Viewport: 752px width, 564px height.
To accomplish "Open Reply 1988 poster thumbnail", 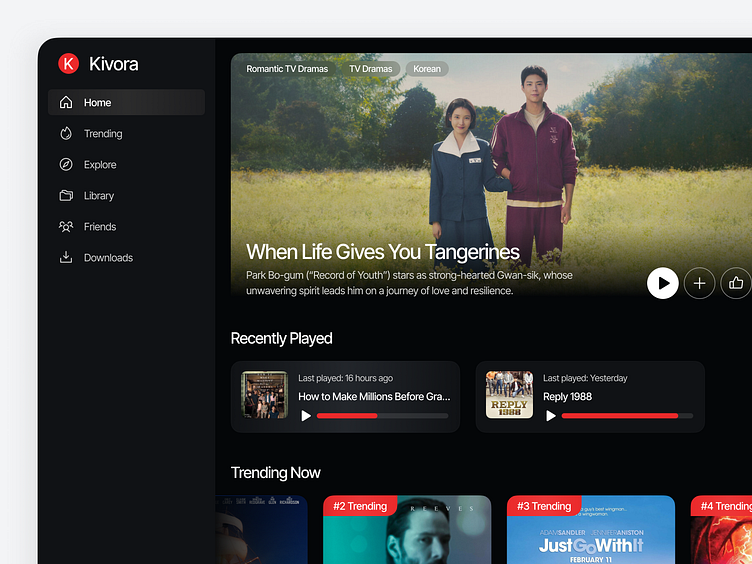I will click(509, 395).
